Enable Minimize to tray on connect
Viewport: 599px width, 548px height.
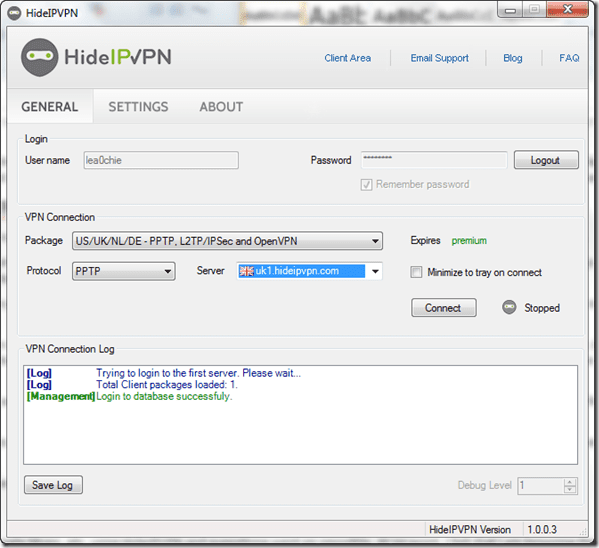pyautogui.click(x=416, y=272)
